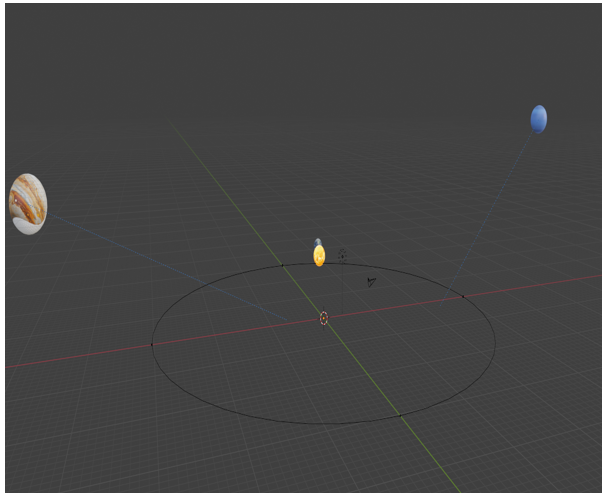The image size is (609, 493).
Task: Select the striped Jupiter planet sphere
Action: tap(28, 204)
